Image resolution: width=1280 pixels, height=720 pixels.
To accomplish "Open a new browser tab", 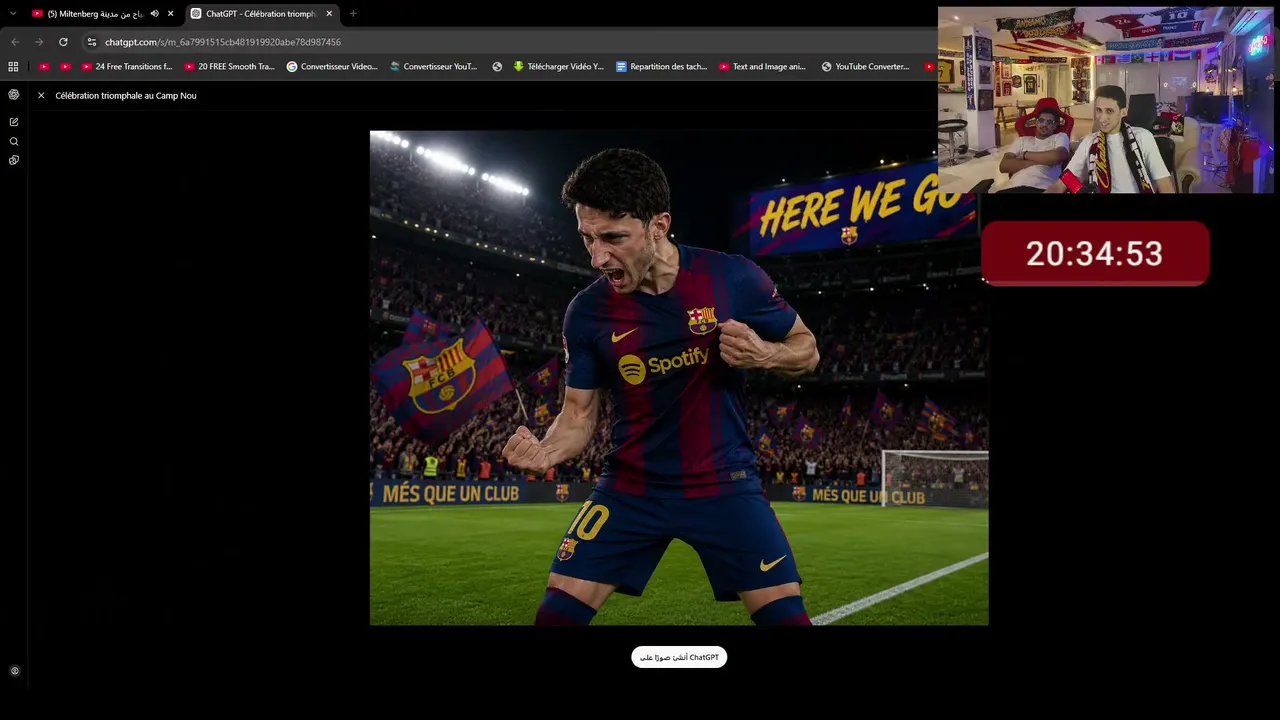I will pos(353,14).
